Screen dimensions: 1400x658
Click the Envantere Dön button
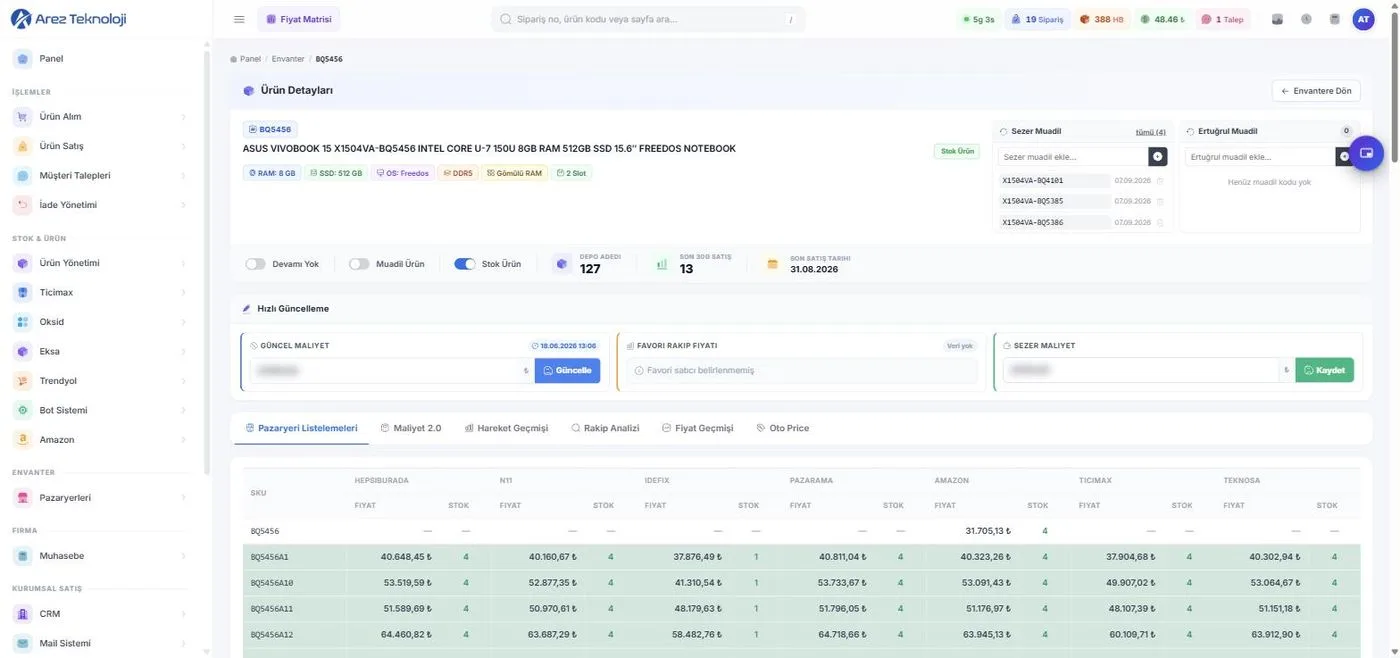[x=1316, y=91]
